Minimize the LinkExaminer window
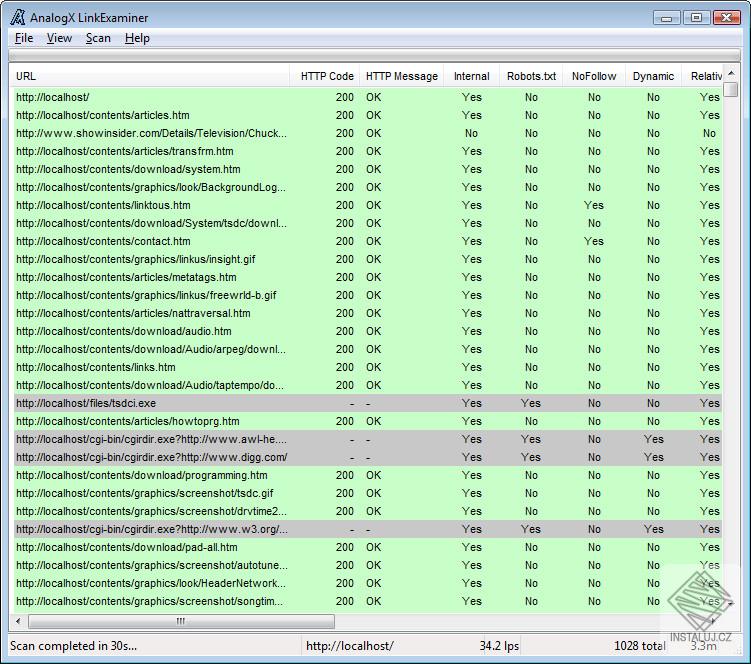Screen dimensions: 751x664 (x=666, y=18)
